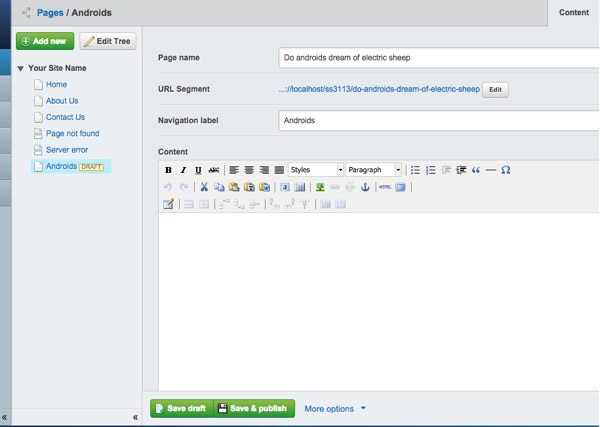
Task: Insert special character with Omega icon
Action: [x=505, y=170]
